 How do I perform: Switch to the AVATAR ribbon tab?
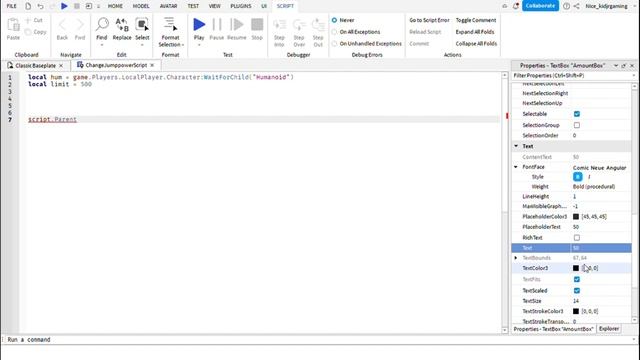168,6
